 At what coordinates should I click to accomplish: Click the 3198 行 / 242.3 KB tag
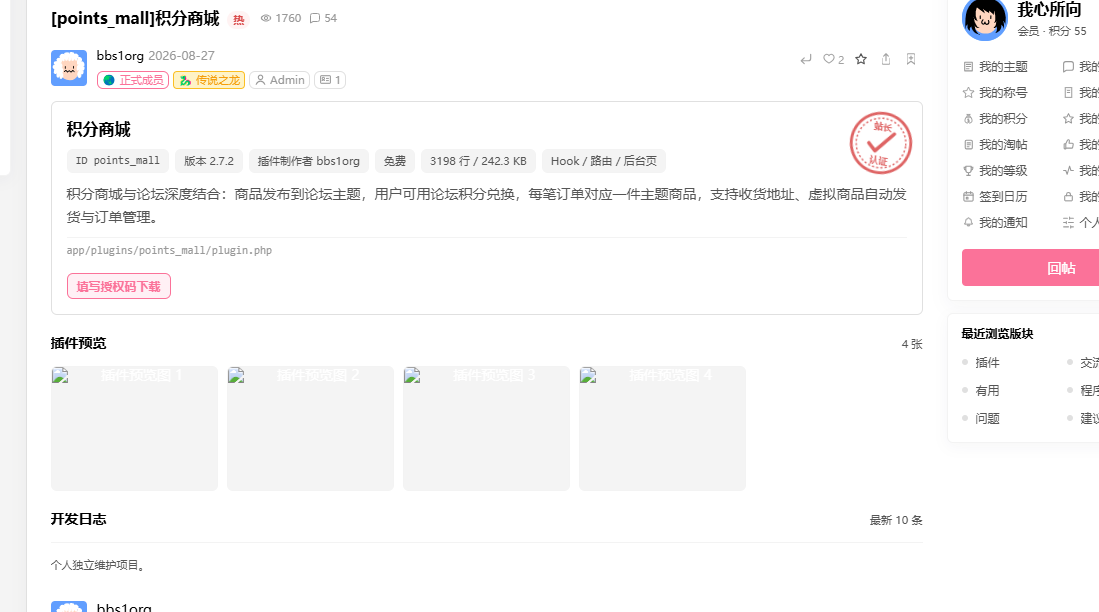pyautogui.click(x=478, y=161)
